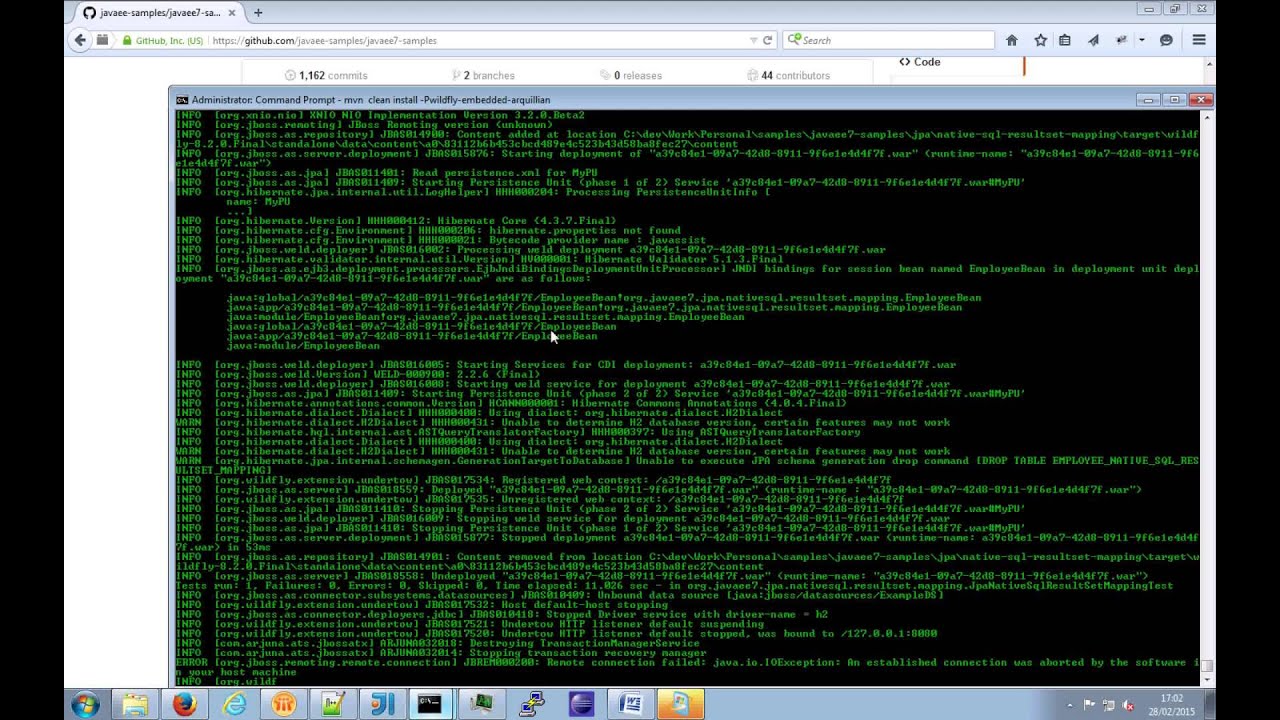
Task: Open the network computers taskbar icon
Action: (531, 704)
